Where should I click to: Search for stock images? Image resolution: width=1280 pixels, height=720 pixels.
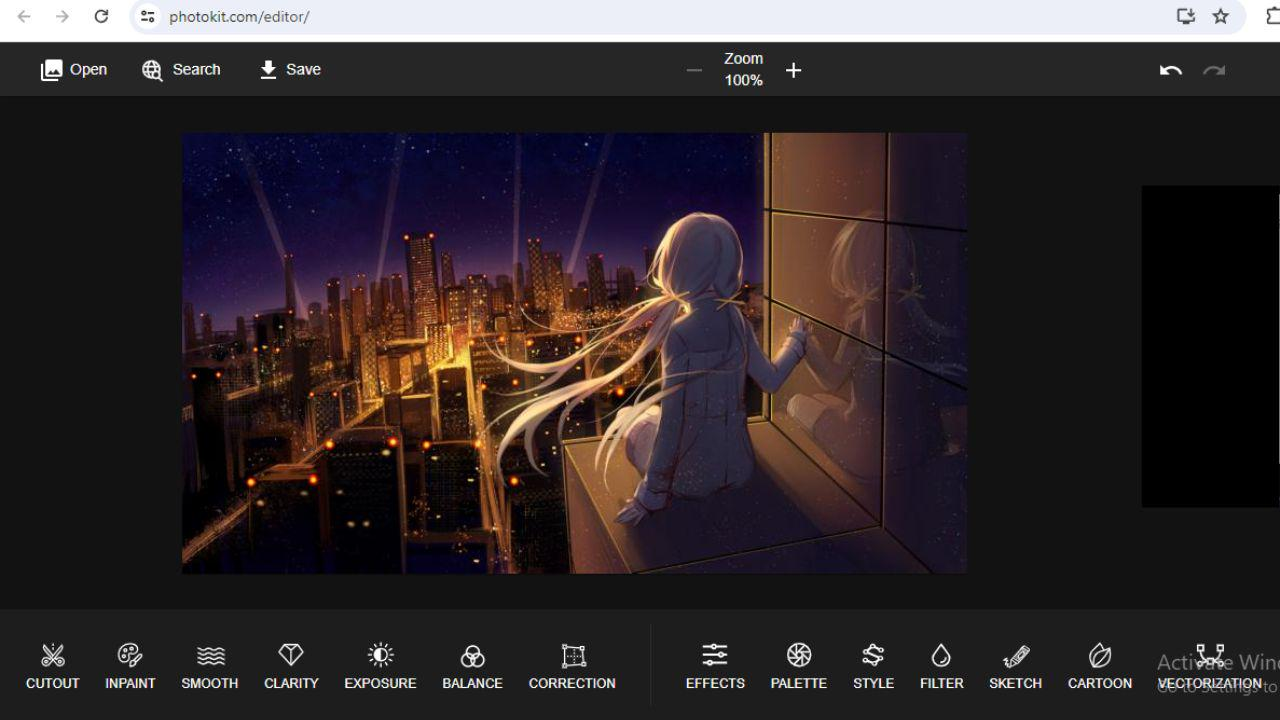[x=181, y=69]
